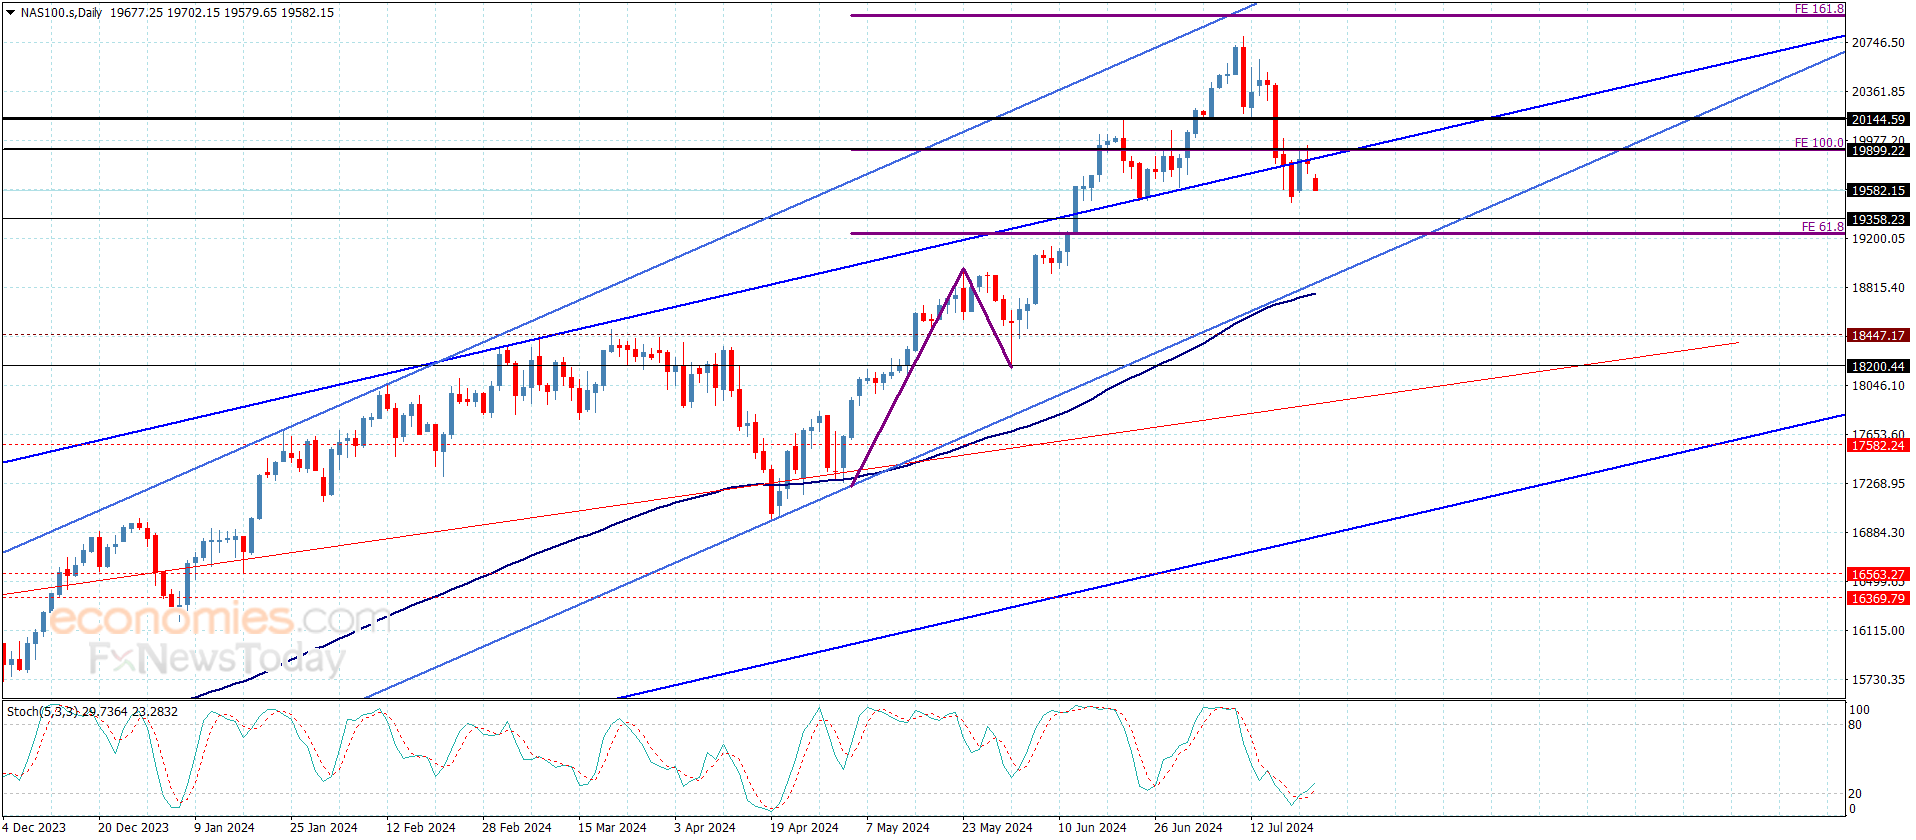The height and width of the screenshot is (840, 1916).
Task: Click the FE 161.8 Fibonacci label
Action: (x=1819, y=9)
